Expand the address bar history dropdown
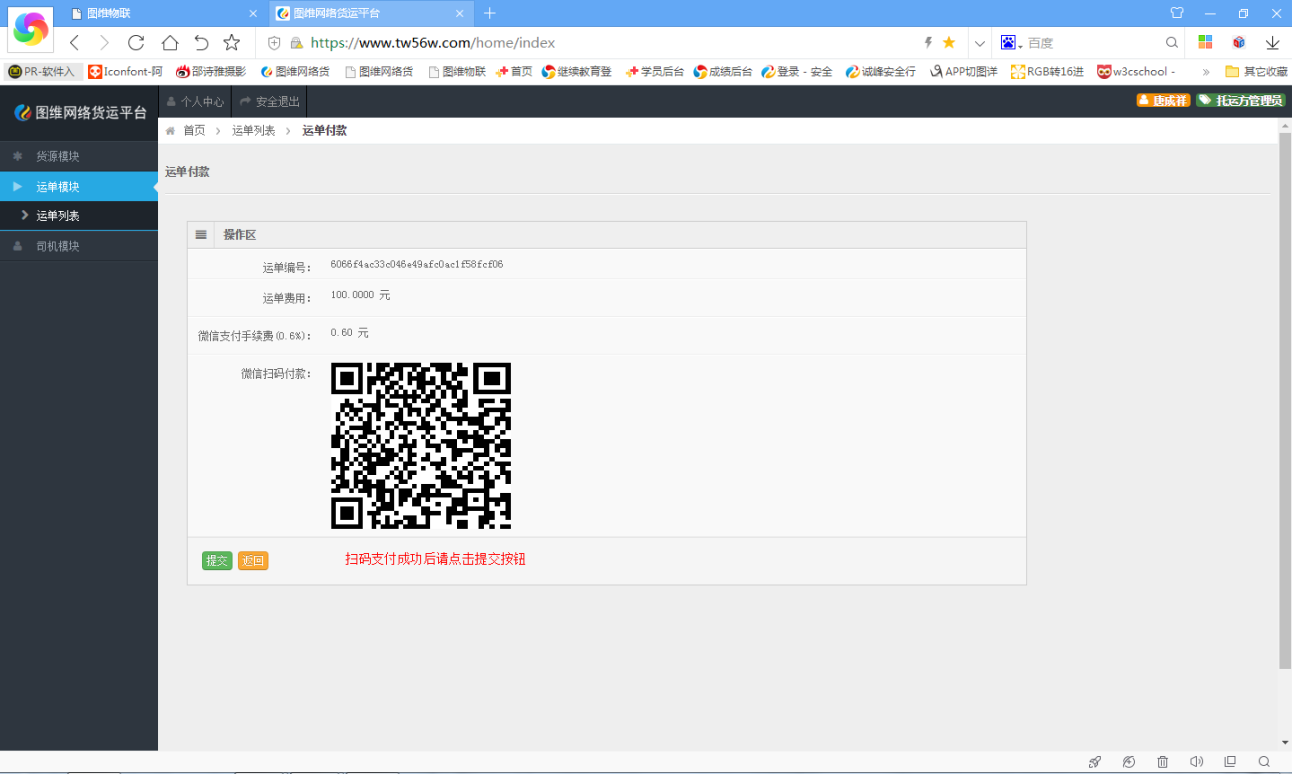 pos(979,43)
